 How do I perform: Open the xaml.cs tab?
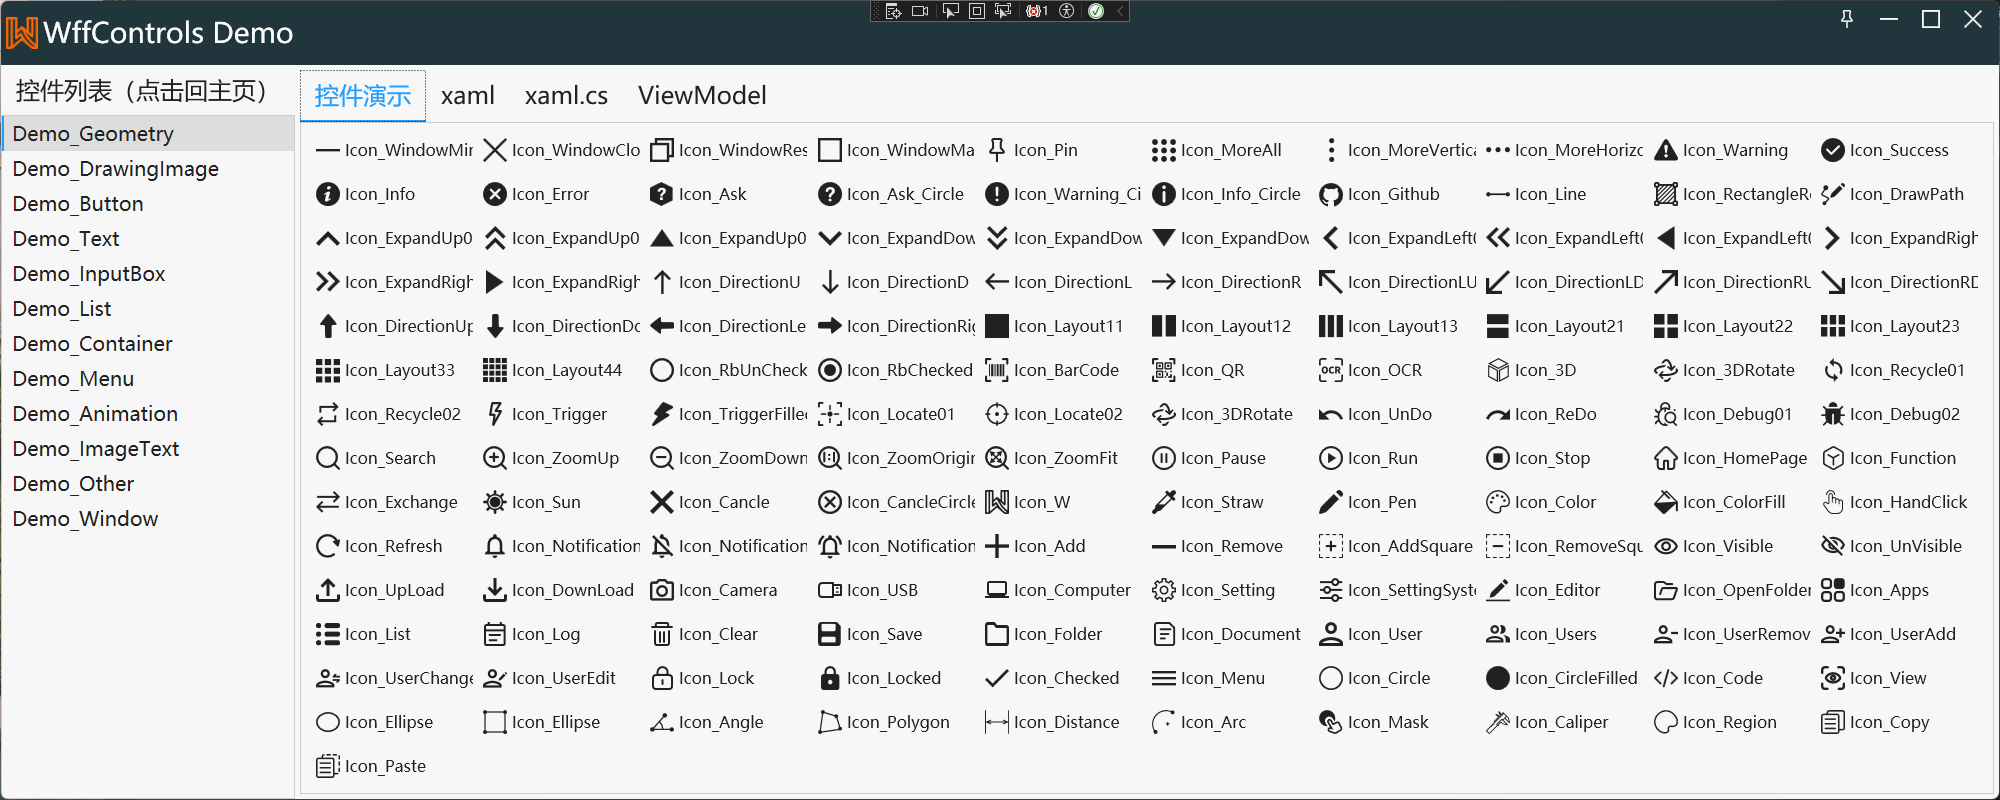pyautogui.click(x=566, y=95)
